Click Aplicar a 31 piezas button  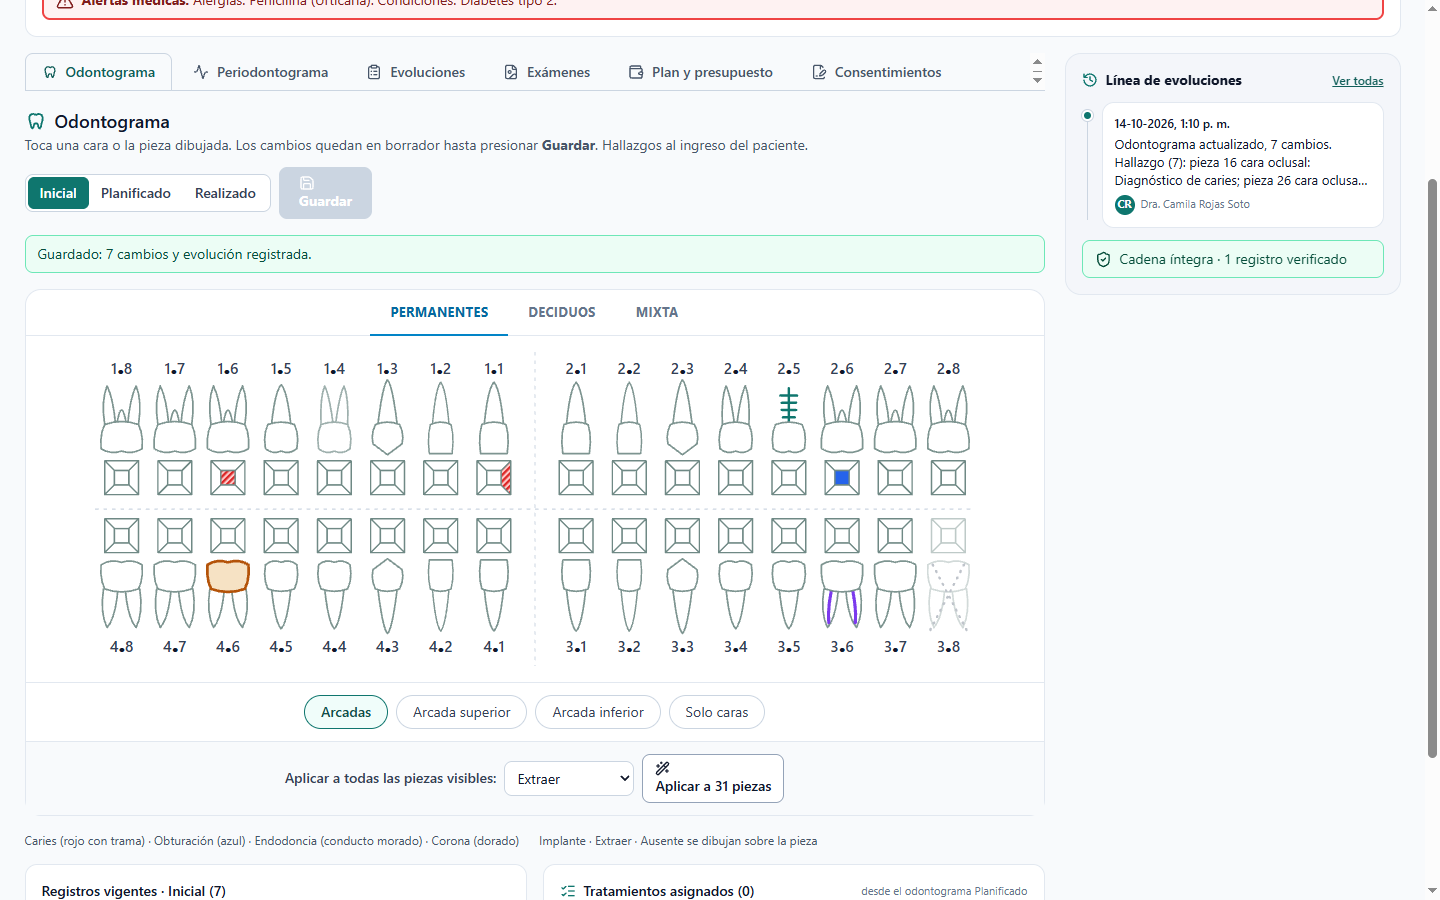(x=713, y=778)
